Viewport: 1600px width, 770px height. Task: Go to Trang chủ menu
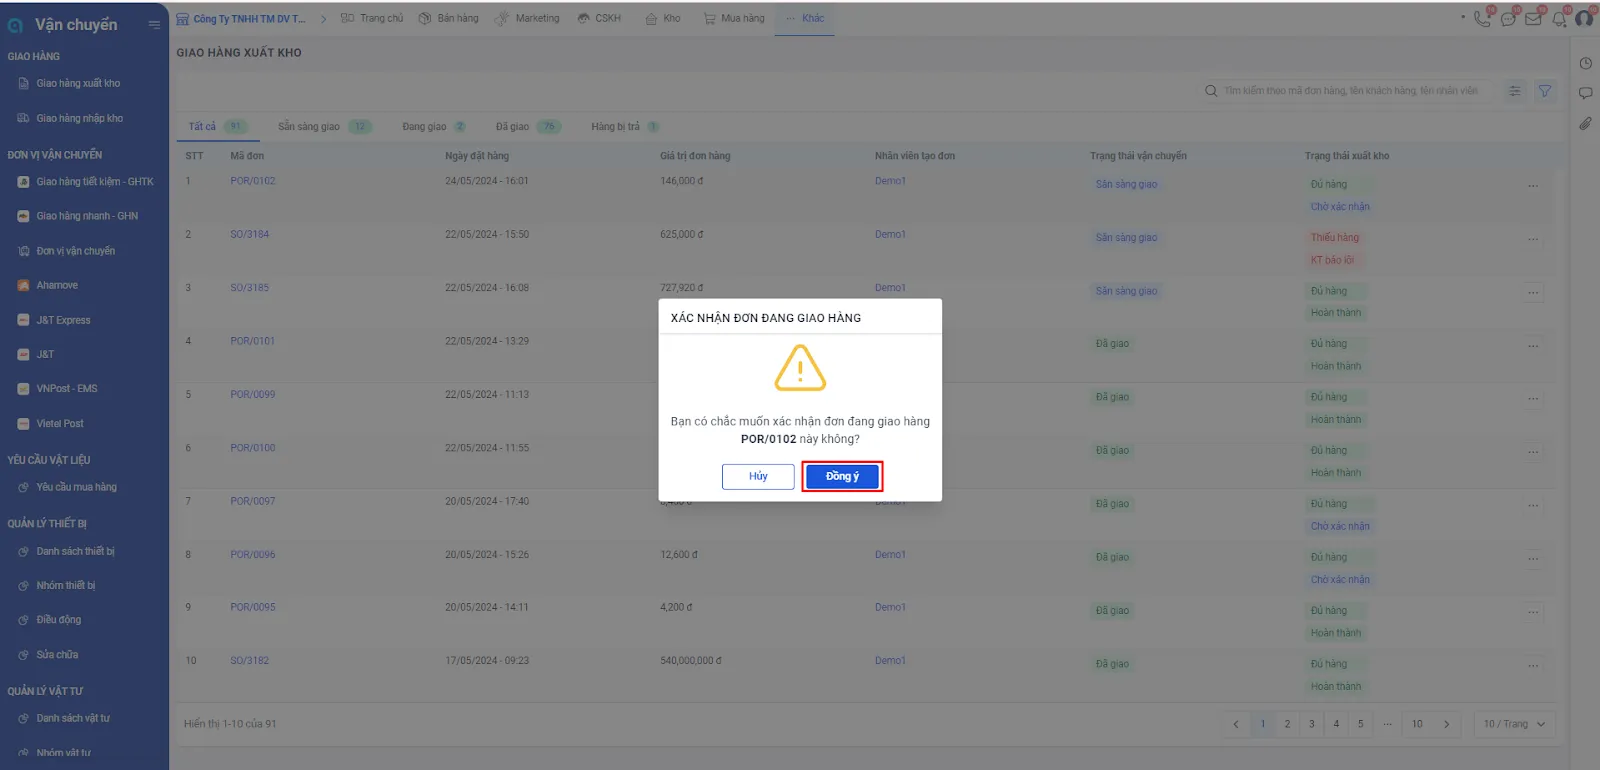(x=372, y=18)
